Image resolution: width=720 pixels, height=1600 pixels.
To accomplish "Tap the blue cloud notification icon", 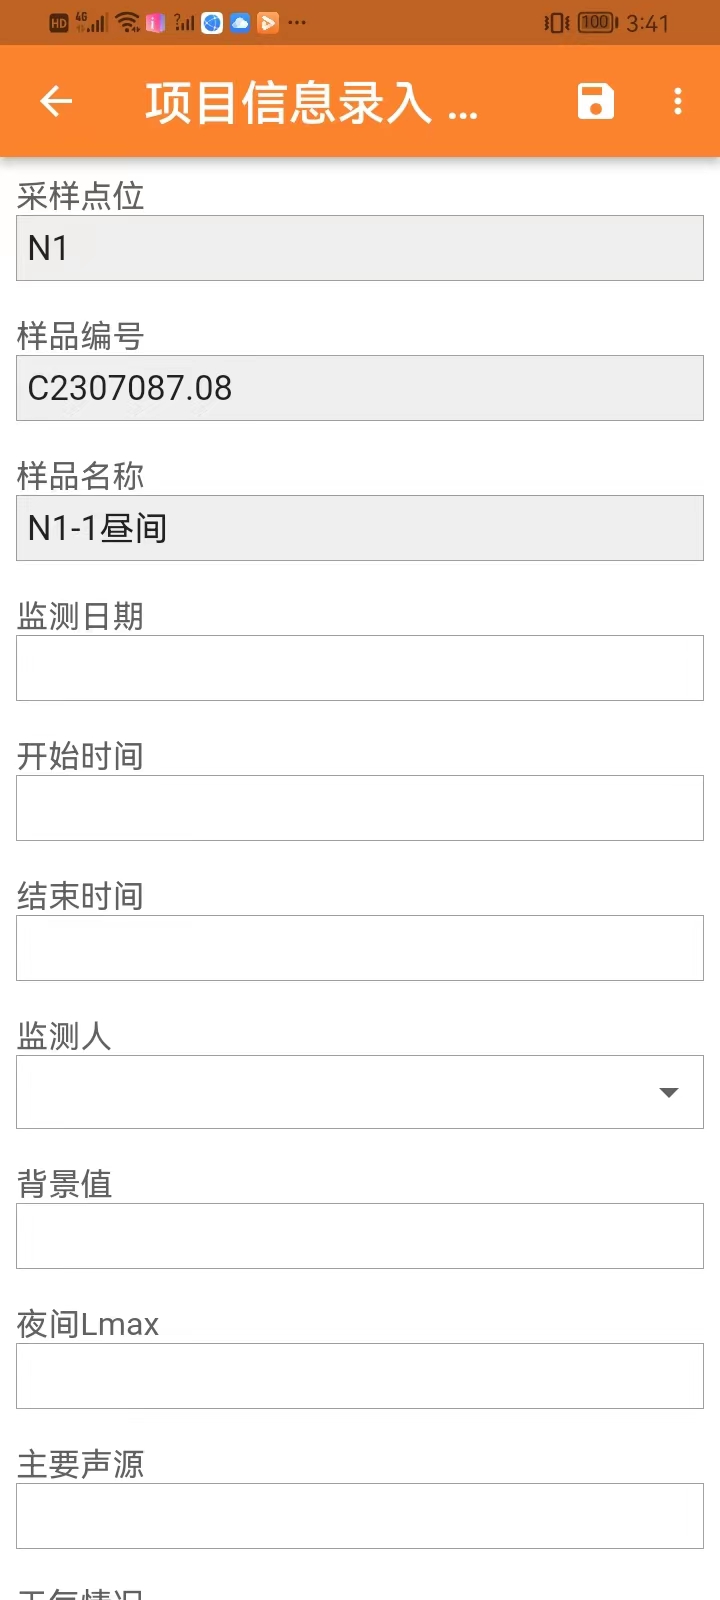I will (x=240, y=22).
